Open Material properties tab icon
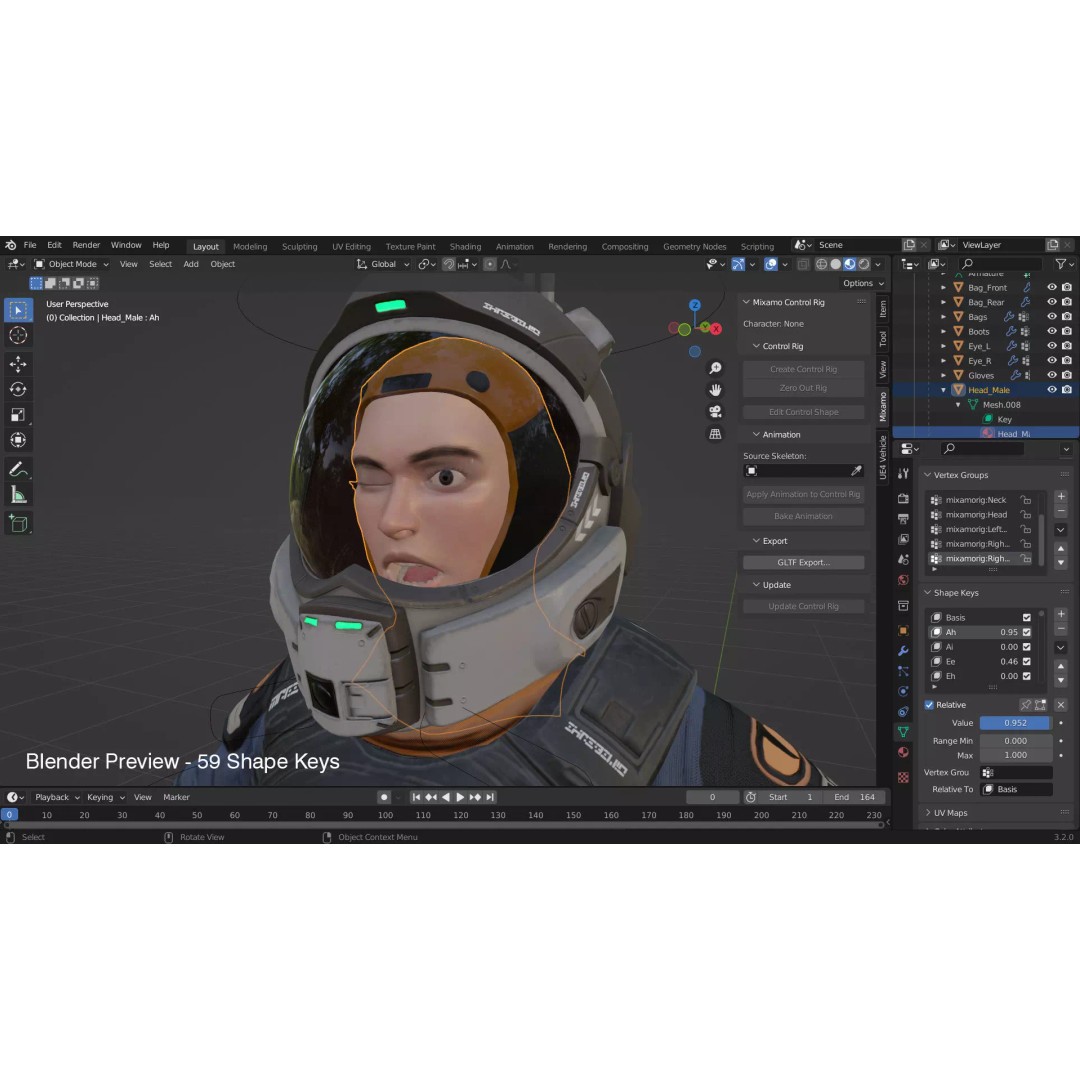The height and width of the screenshot is (1080, 1080). (x=903, y=752)
